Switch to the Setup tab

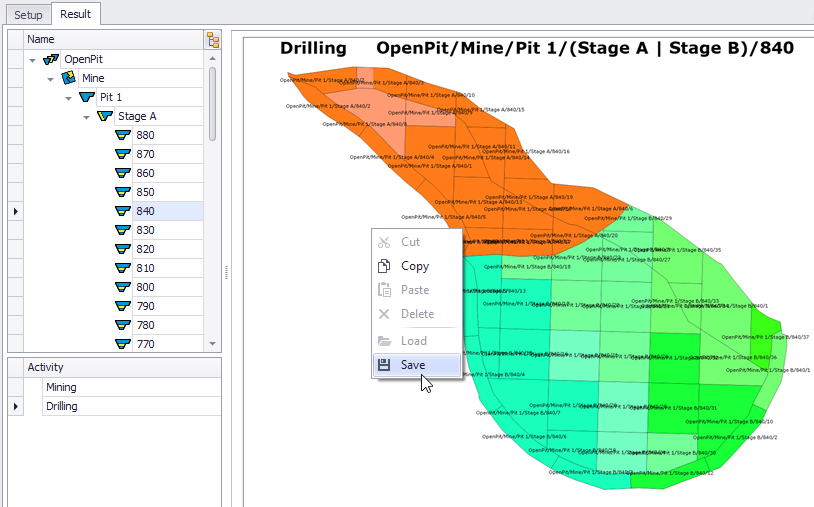28,15
